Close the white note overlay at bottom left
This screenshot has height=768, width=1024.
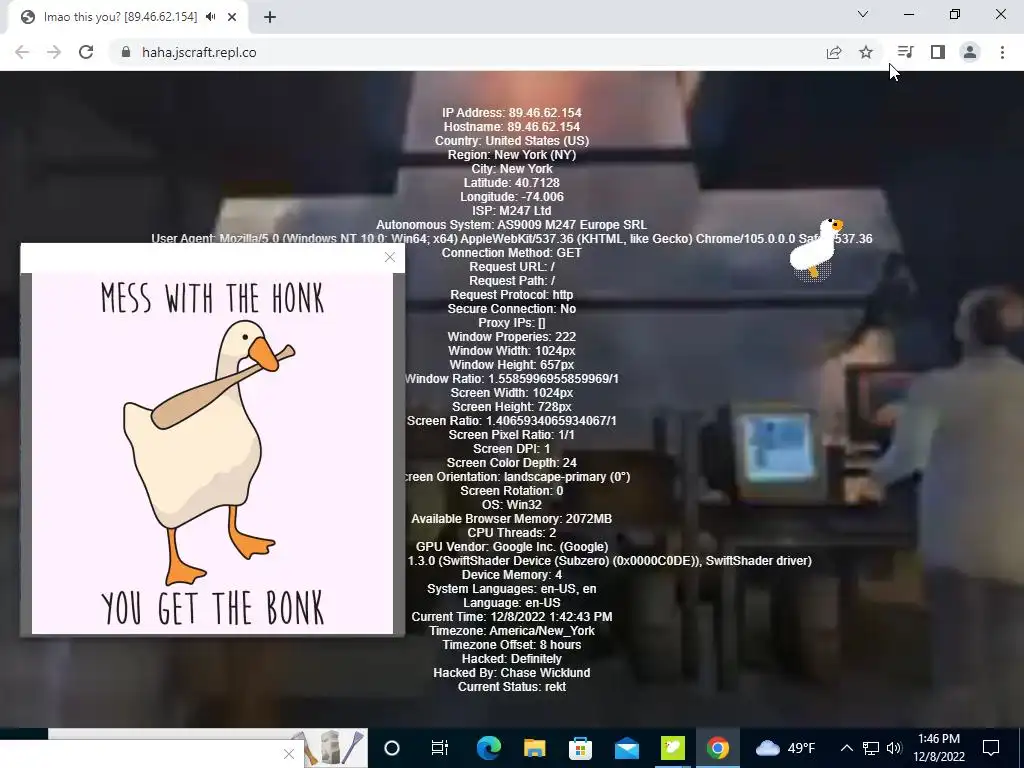coord(289,754)
